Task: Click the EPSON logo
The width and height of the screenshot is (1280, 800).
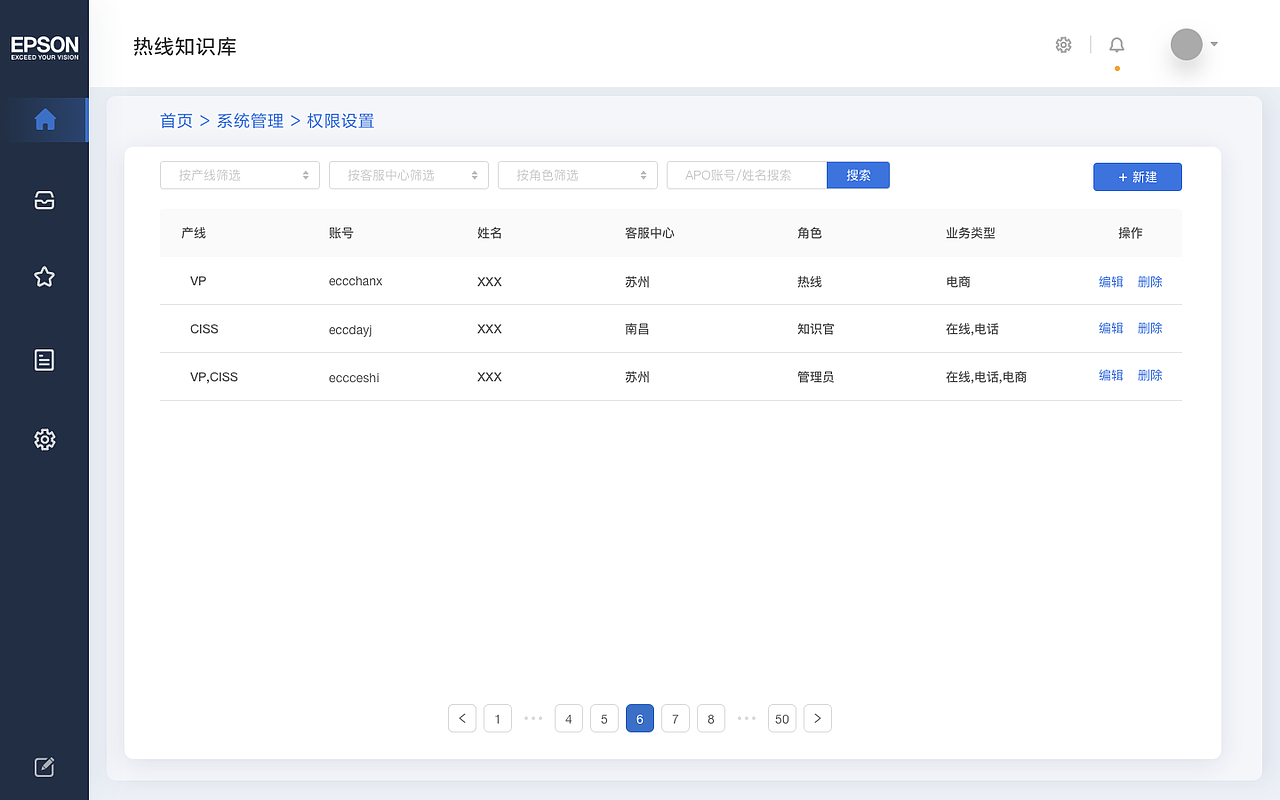Action: tap(44, 48)
